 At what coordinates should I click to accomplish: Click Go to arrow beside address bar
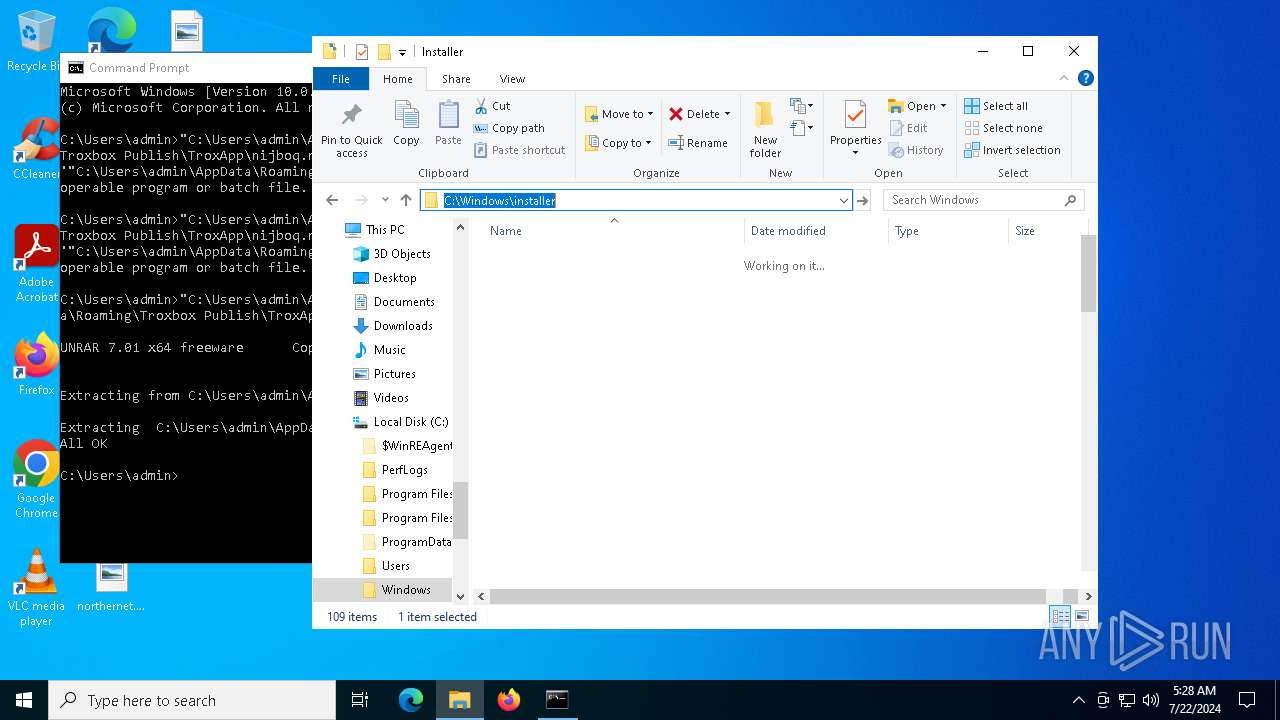pos(863,200)
